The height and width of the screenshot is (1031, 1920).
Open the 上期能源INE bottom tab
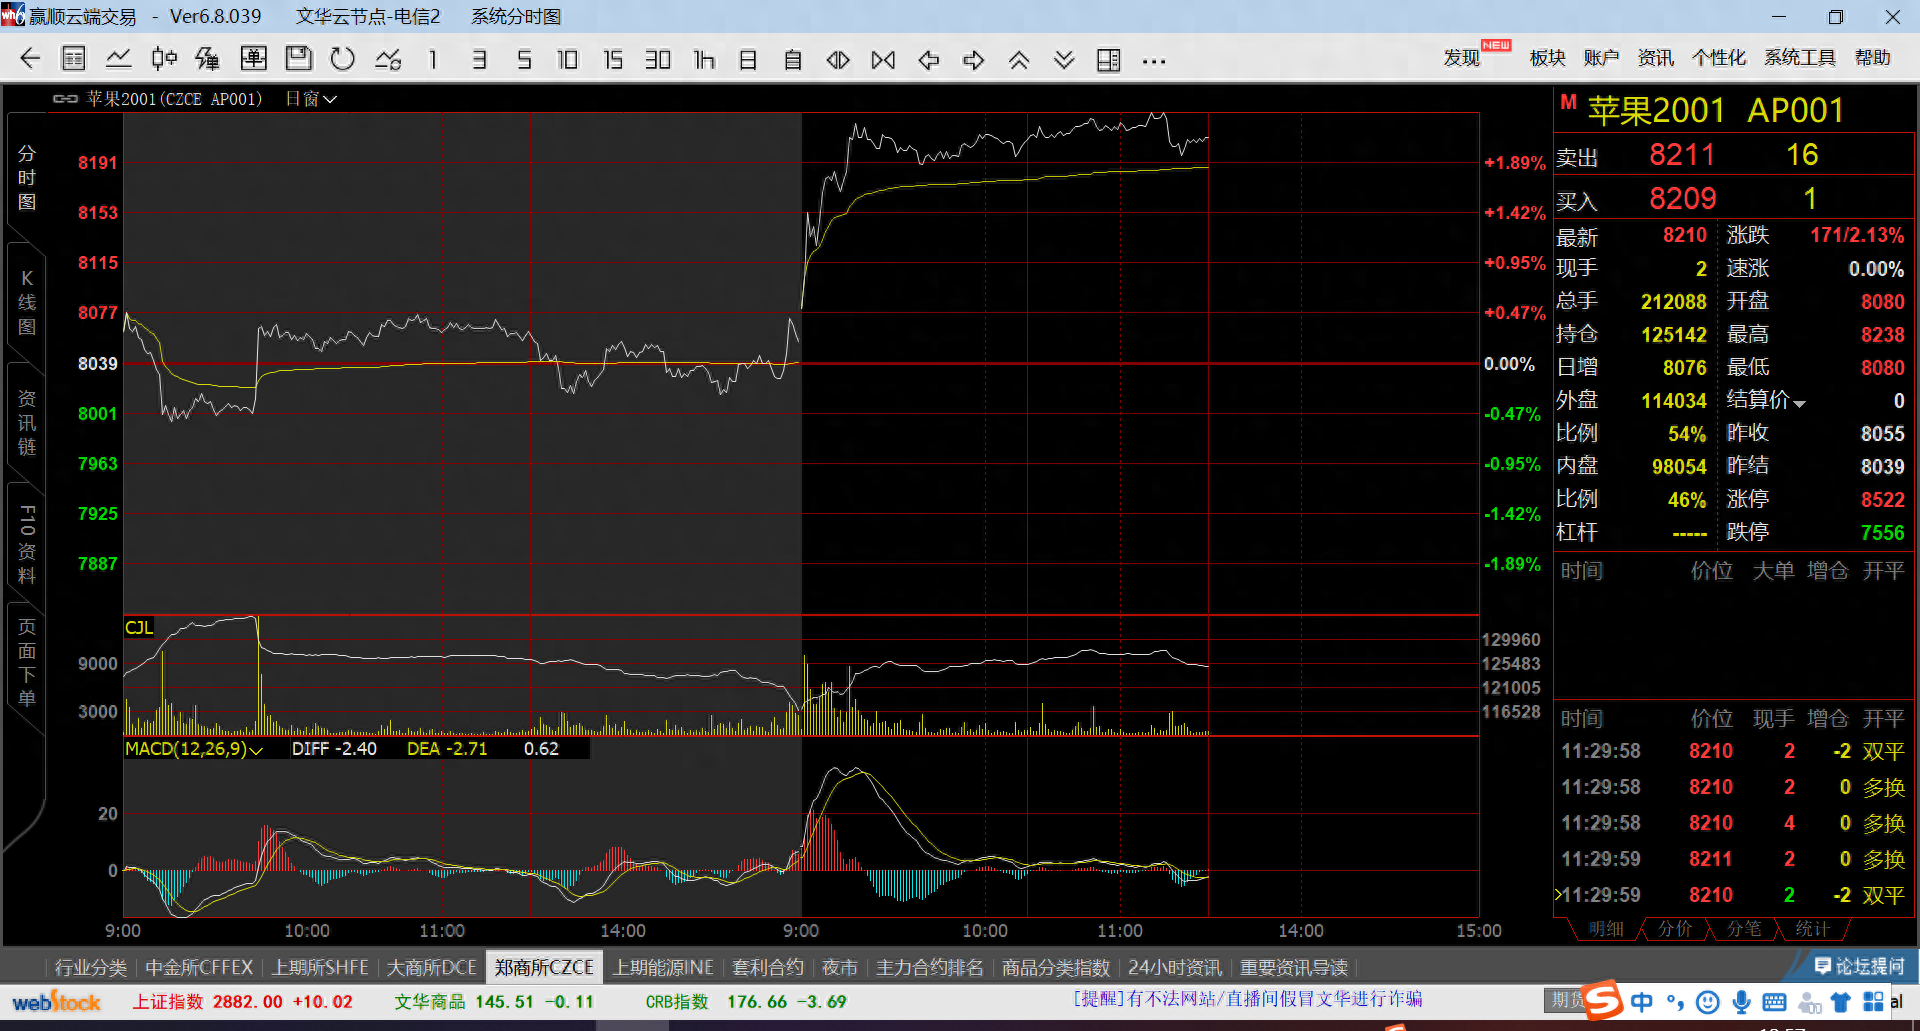pos(663,967)
